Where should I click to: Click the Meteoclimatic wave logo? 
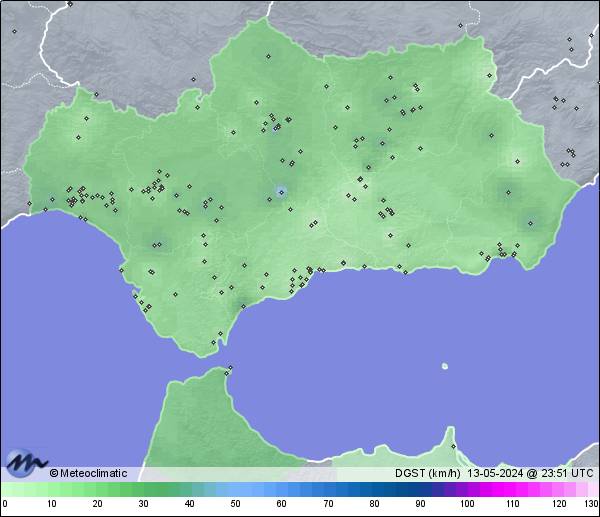coord(26,462)
